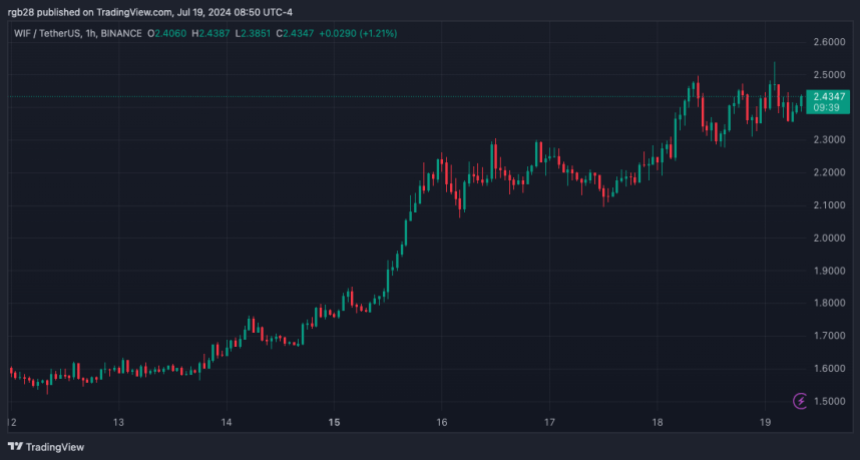The width and height of the screenshot is (860, 460).
Task: Click the 2.0000 price scale label
Action: (x=829, y=238)
